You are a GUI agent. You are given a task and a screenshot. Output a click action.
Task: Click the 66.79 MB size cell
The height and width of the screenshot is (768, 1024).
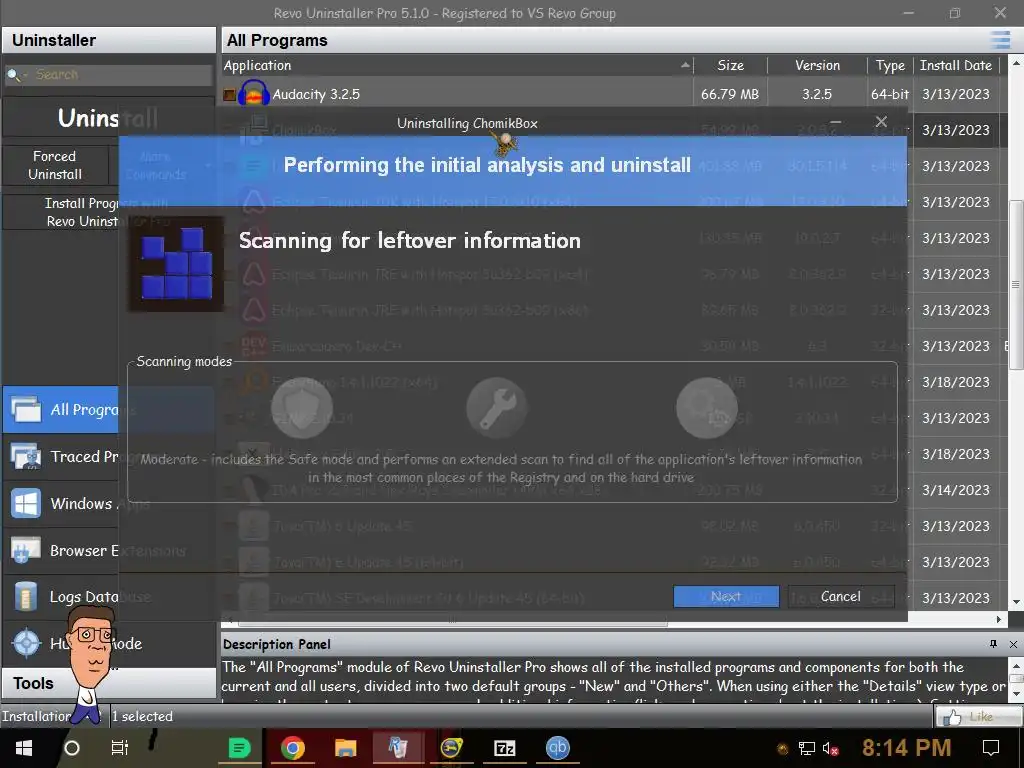click(x=730, y=94)
